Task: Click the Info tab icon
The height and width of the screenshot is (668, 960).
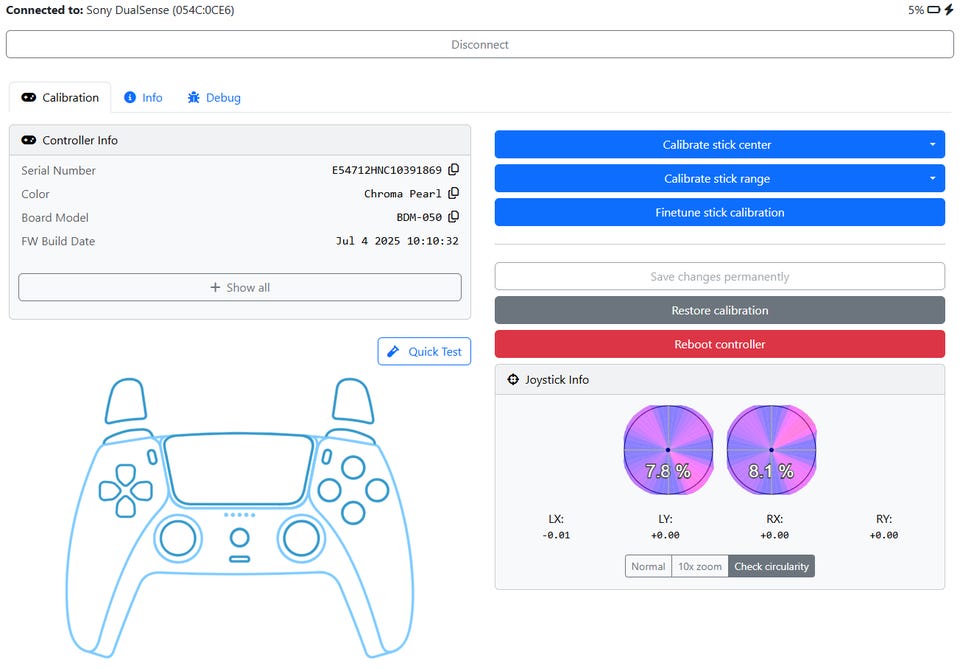Action: pos(130,97)
